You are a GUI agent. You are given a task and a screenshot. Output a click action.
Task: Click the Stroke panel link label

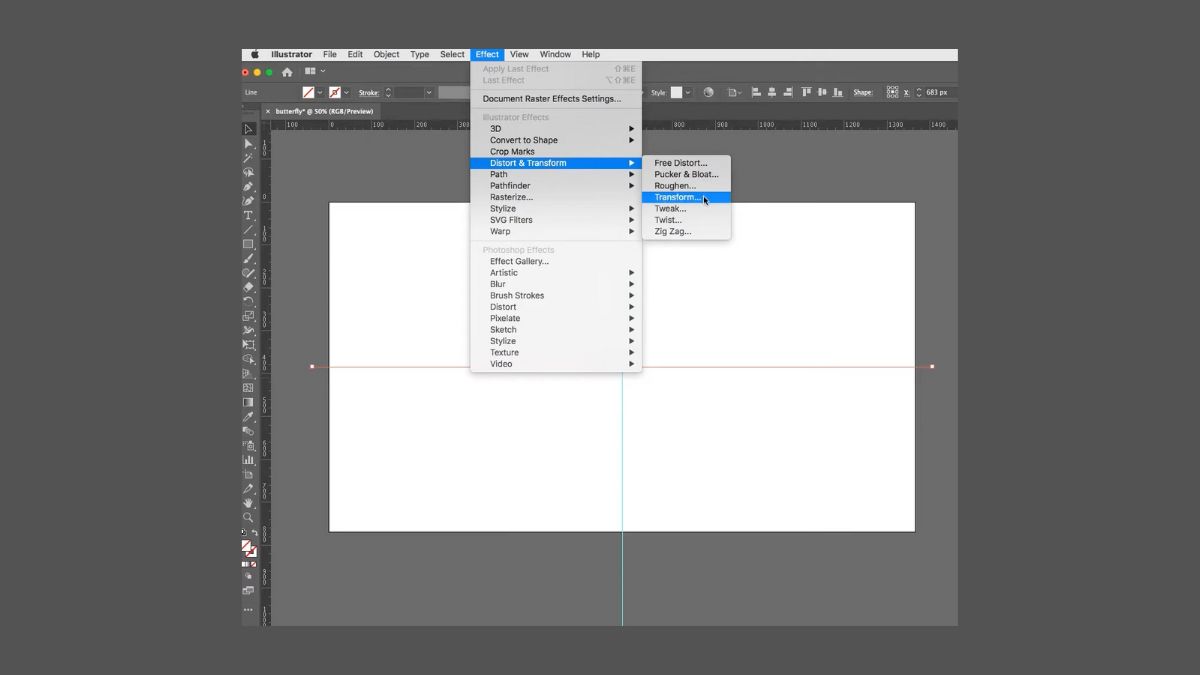pyautogui.click(x=368, y=92)
